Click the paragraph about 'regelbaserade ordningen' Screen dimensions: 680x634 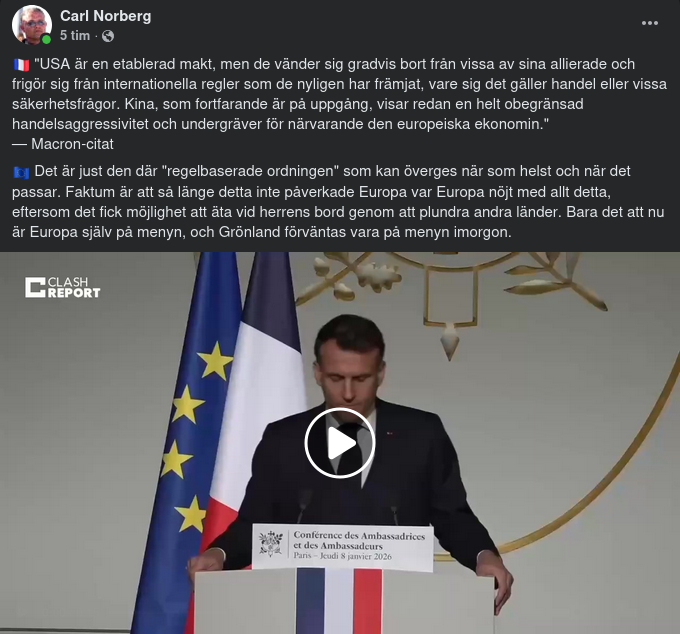338,202
